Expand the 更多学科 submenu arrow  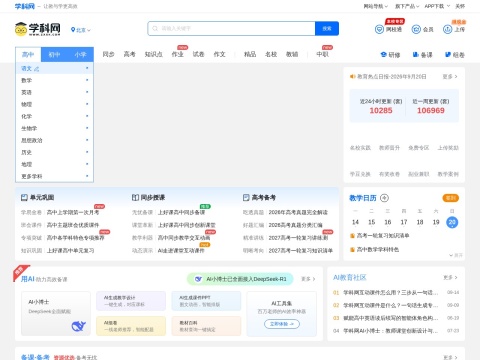[x=87, y=176]
